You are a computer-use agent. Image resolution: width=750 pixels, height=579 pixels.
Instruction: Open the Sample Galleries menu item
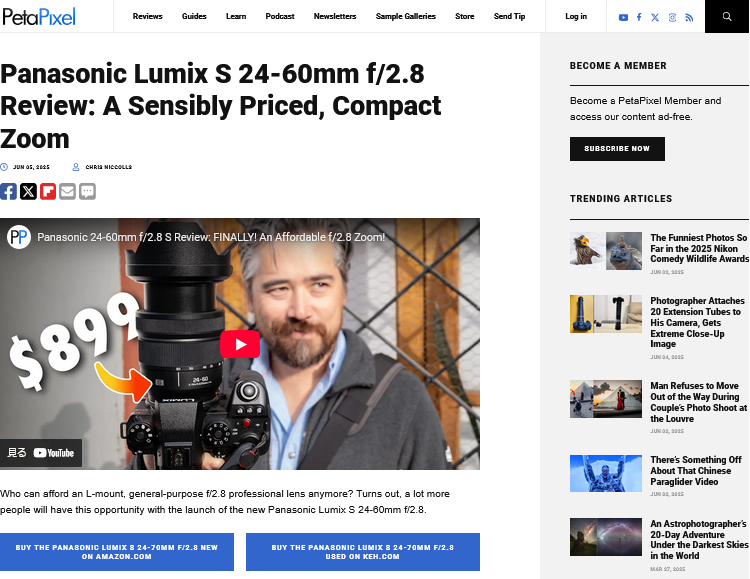coord(406,16)
